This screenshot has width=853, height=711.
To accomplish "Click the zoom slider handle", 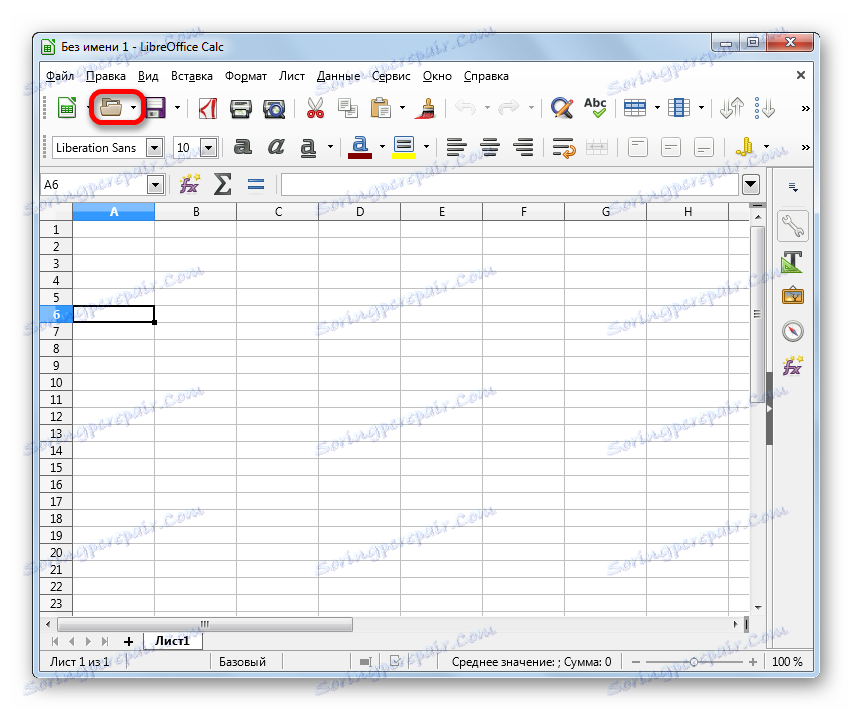I will pyautogui.click(x=694, y=662).
